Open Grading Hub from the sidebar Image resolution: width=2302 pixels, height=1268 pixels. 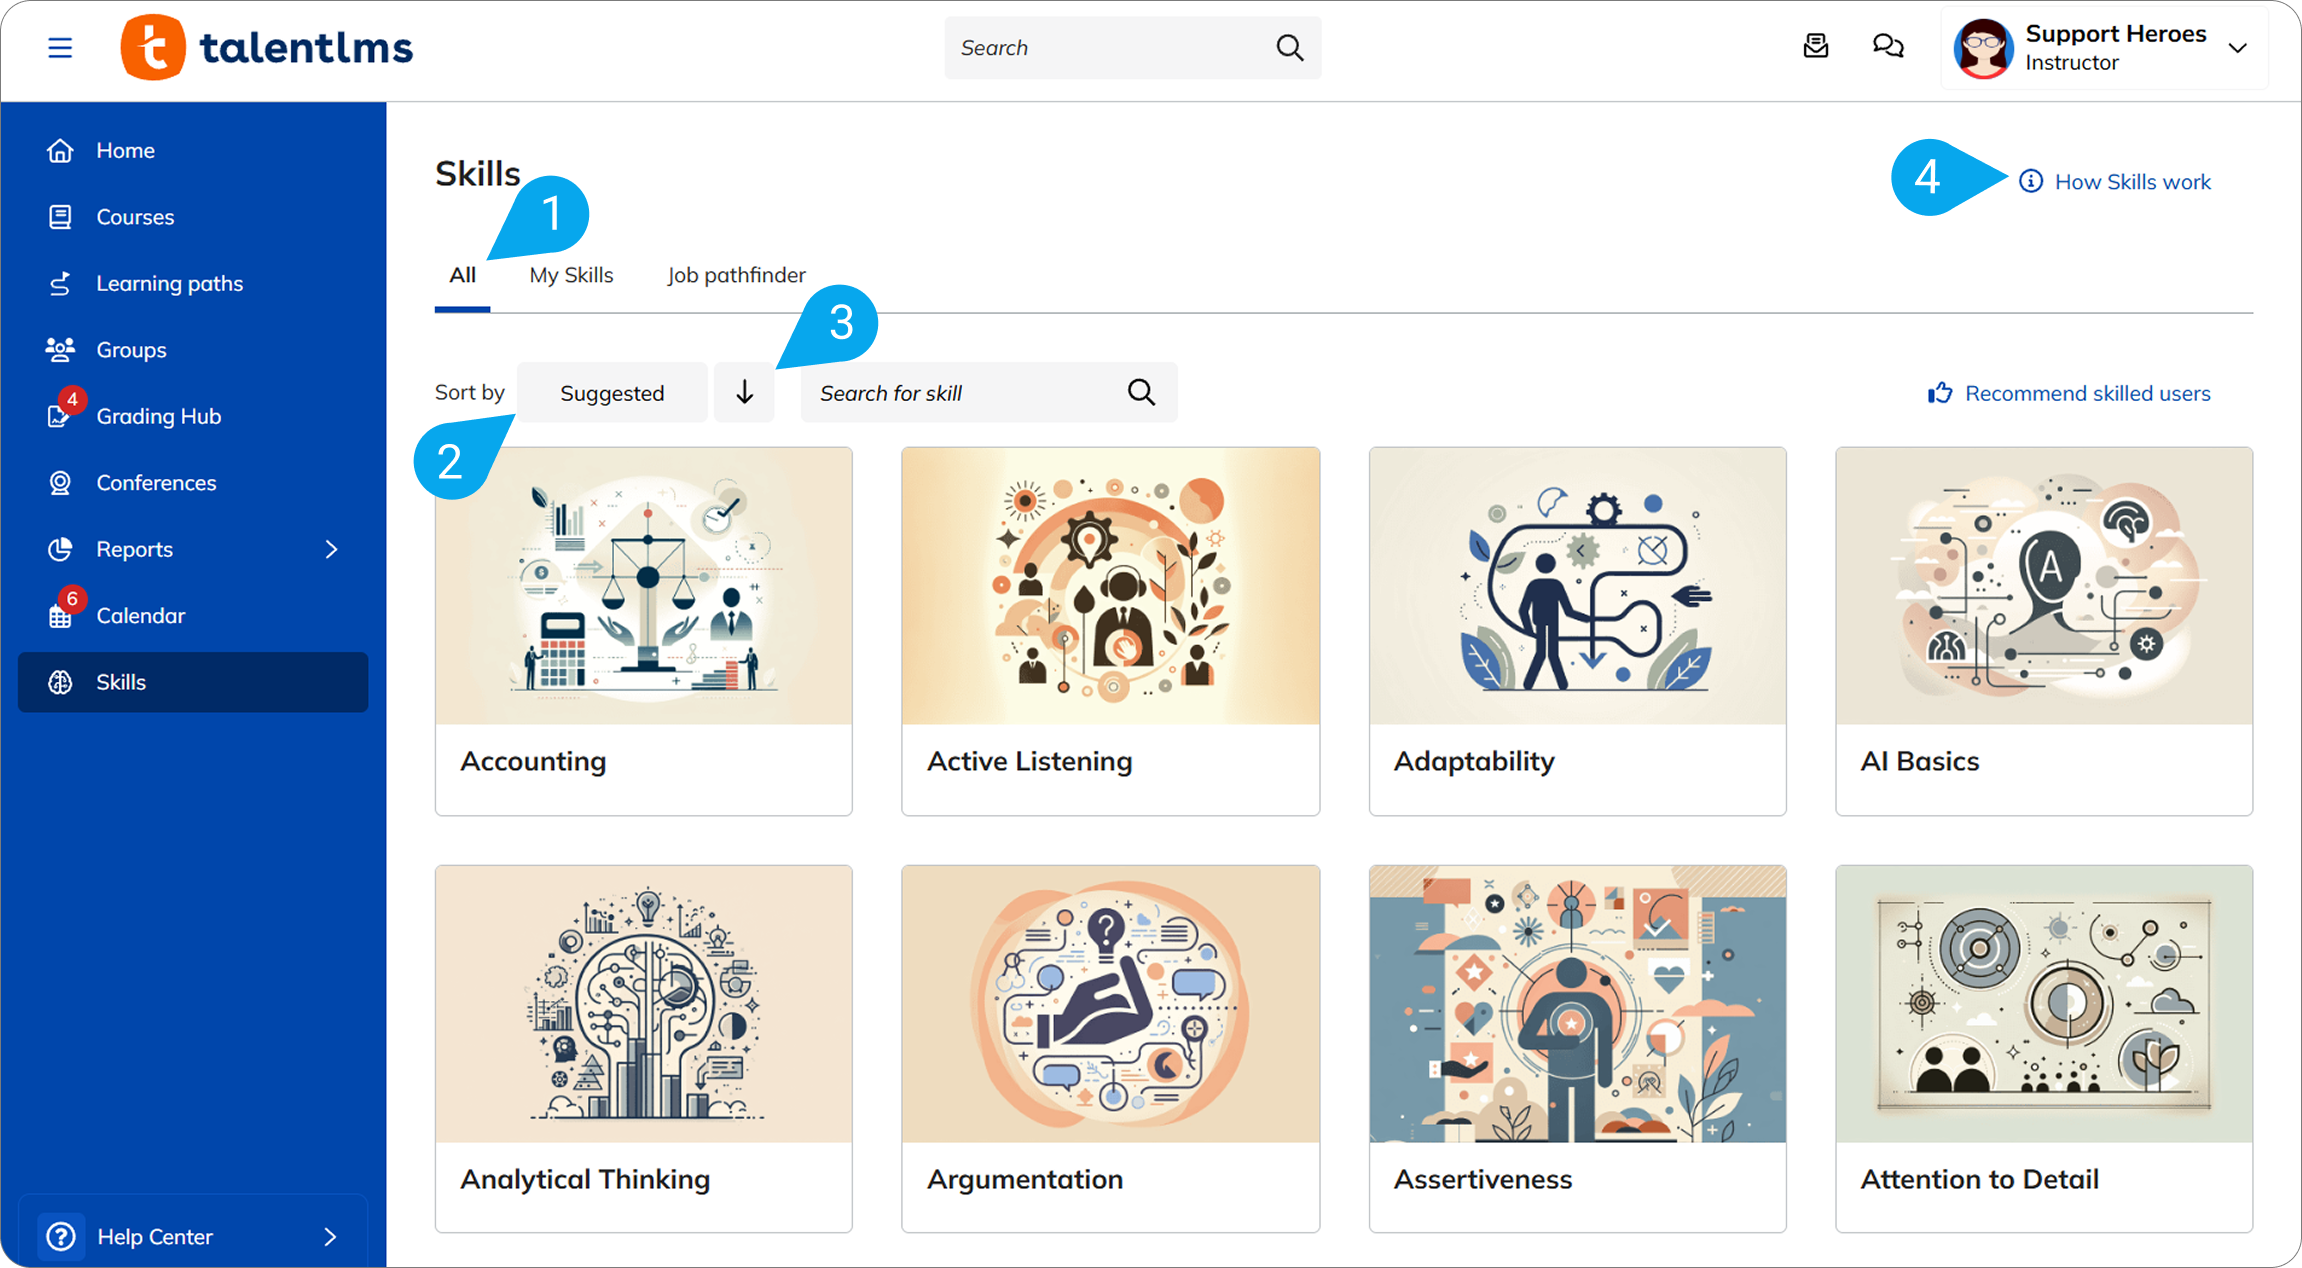click(x=158, y=416)
